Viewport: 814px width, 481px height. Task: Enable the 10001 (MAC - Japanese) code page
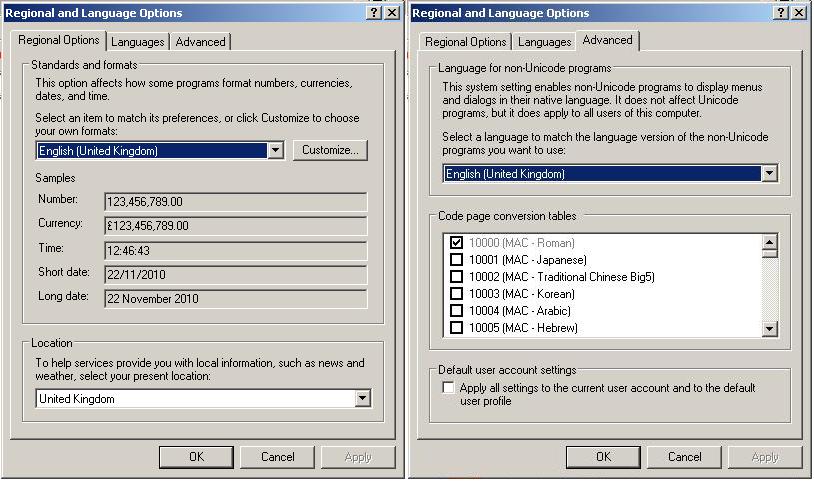[456, 260]
